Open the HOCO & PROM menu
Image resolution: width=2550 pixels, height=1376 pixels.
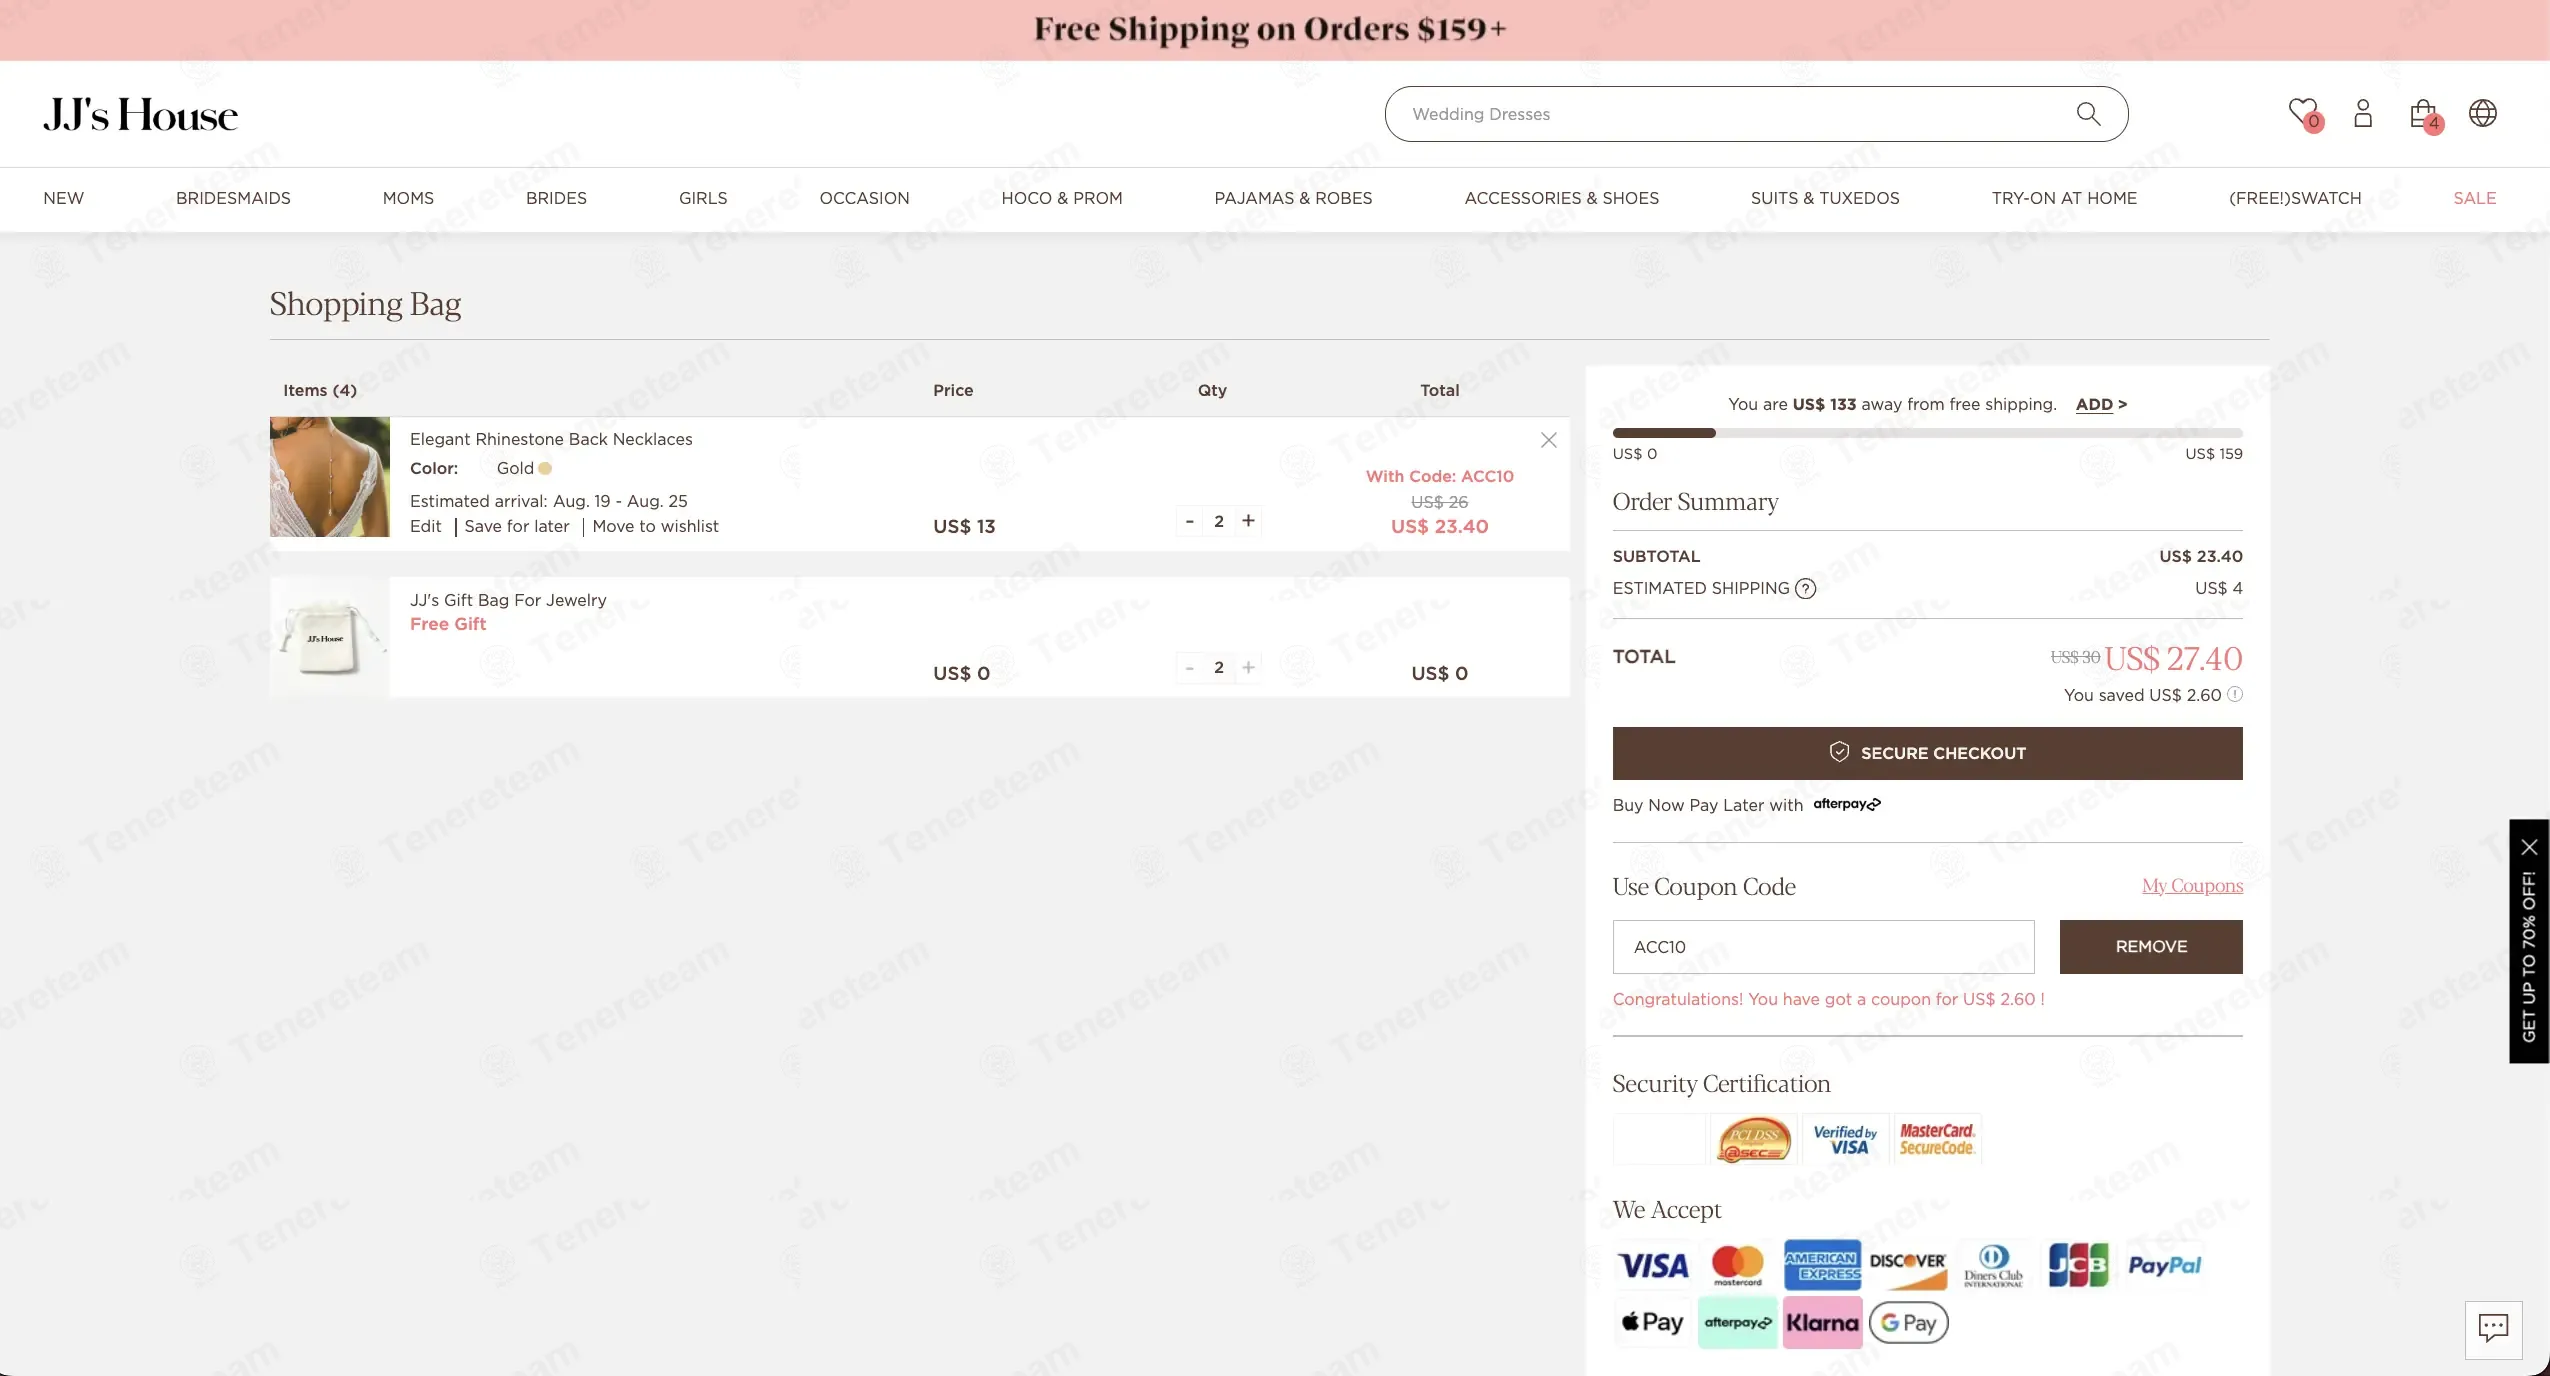click(1062, 198)
